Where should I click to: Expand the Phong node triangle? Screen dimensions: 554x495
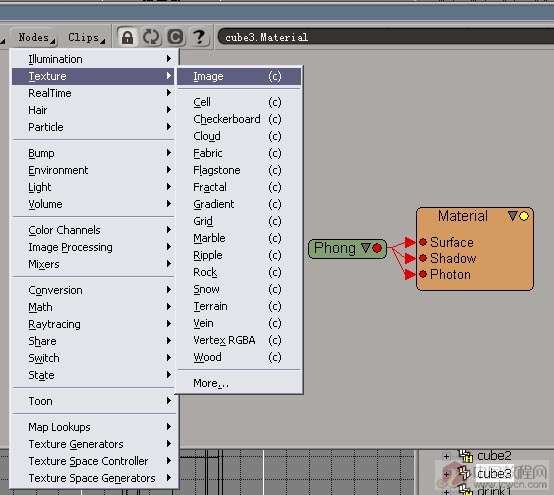366,248
